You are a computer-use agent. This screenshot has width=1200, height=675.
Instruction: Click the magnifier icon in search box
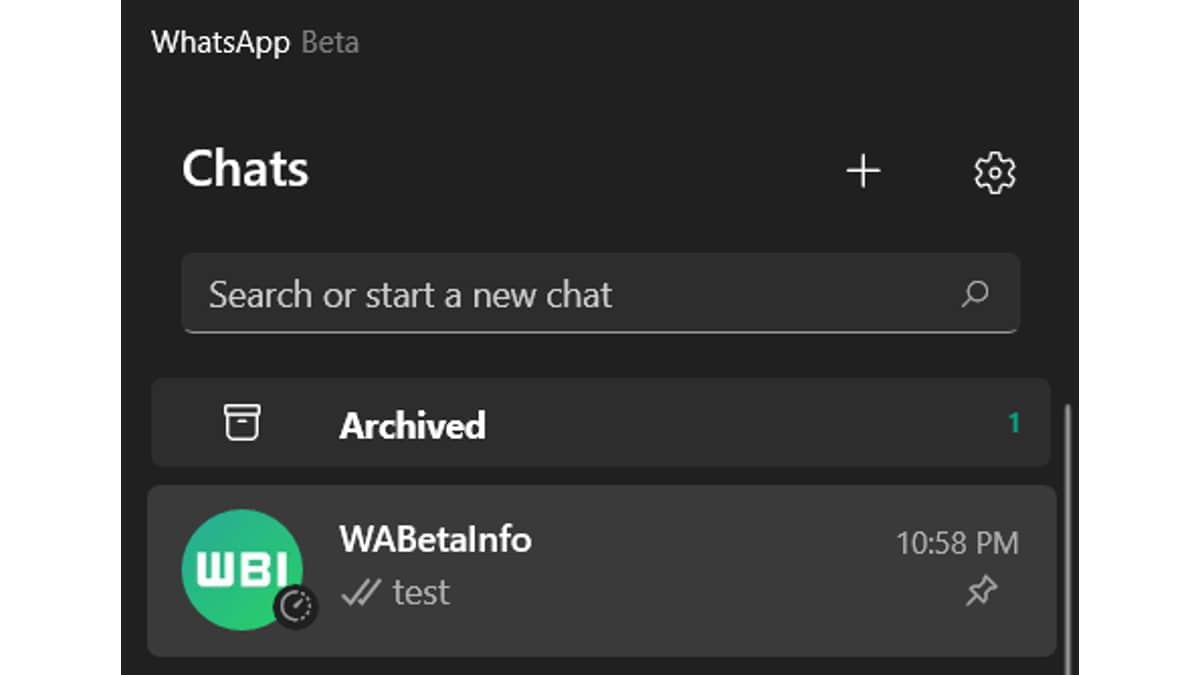974,294
